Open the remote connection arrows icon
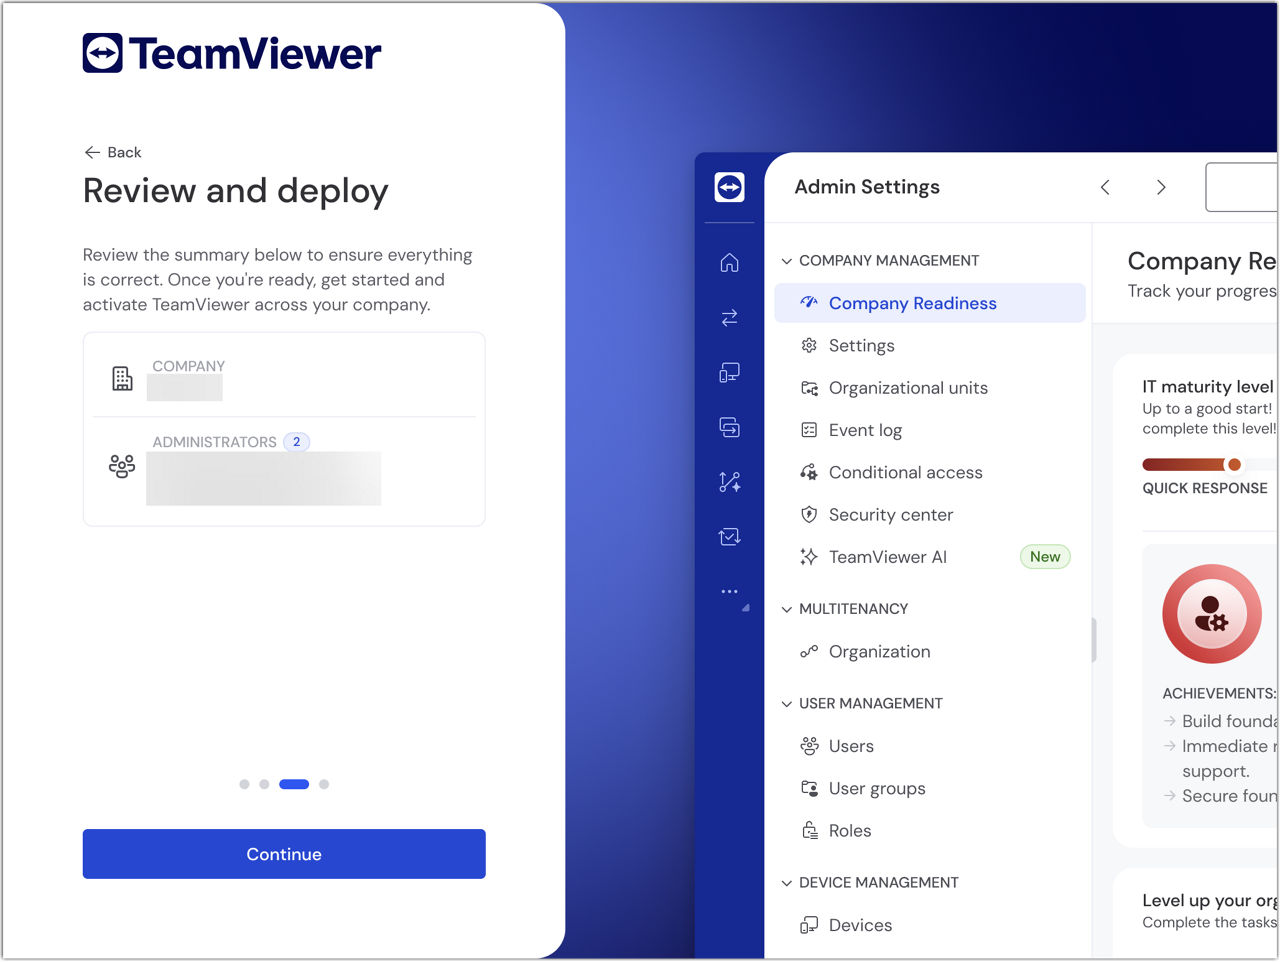 pos(729,318)
